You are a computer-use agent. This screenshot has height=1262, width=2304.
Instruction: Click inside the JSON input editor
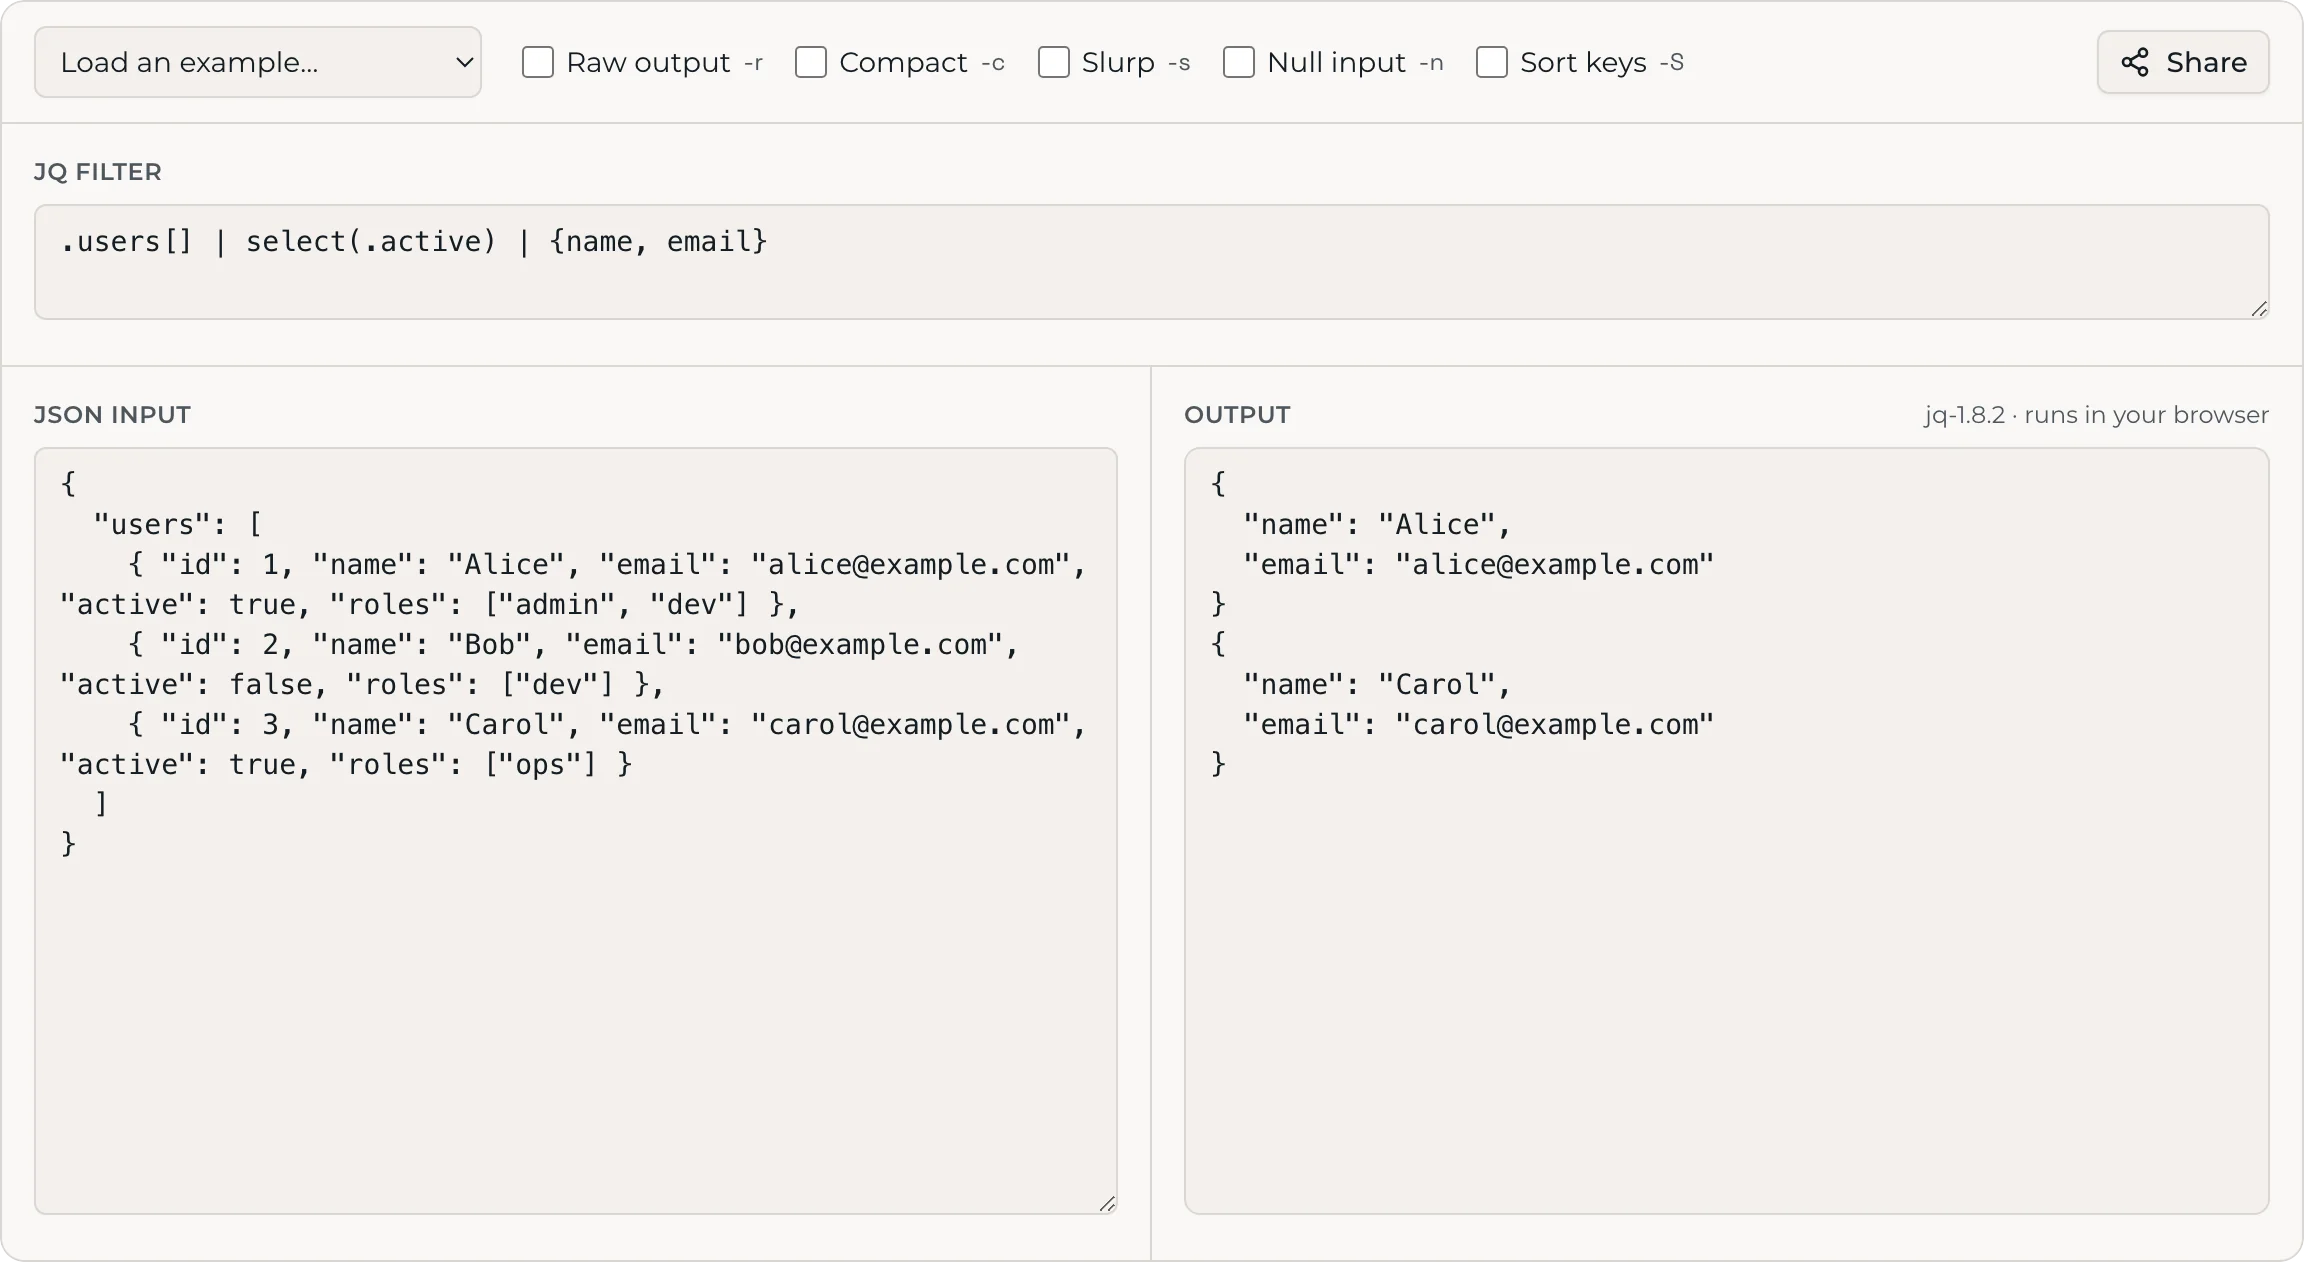576,830
